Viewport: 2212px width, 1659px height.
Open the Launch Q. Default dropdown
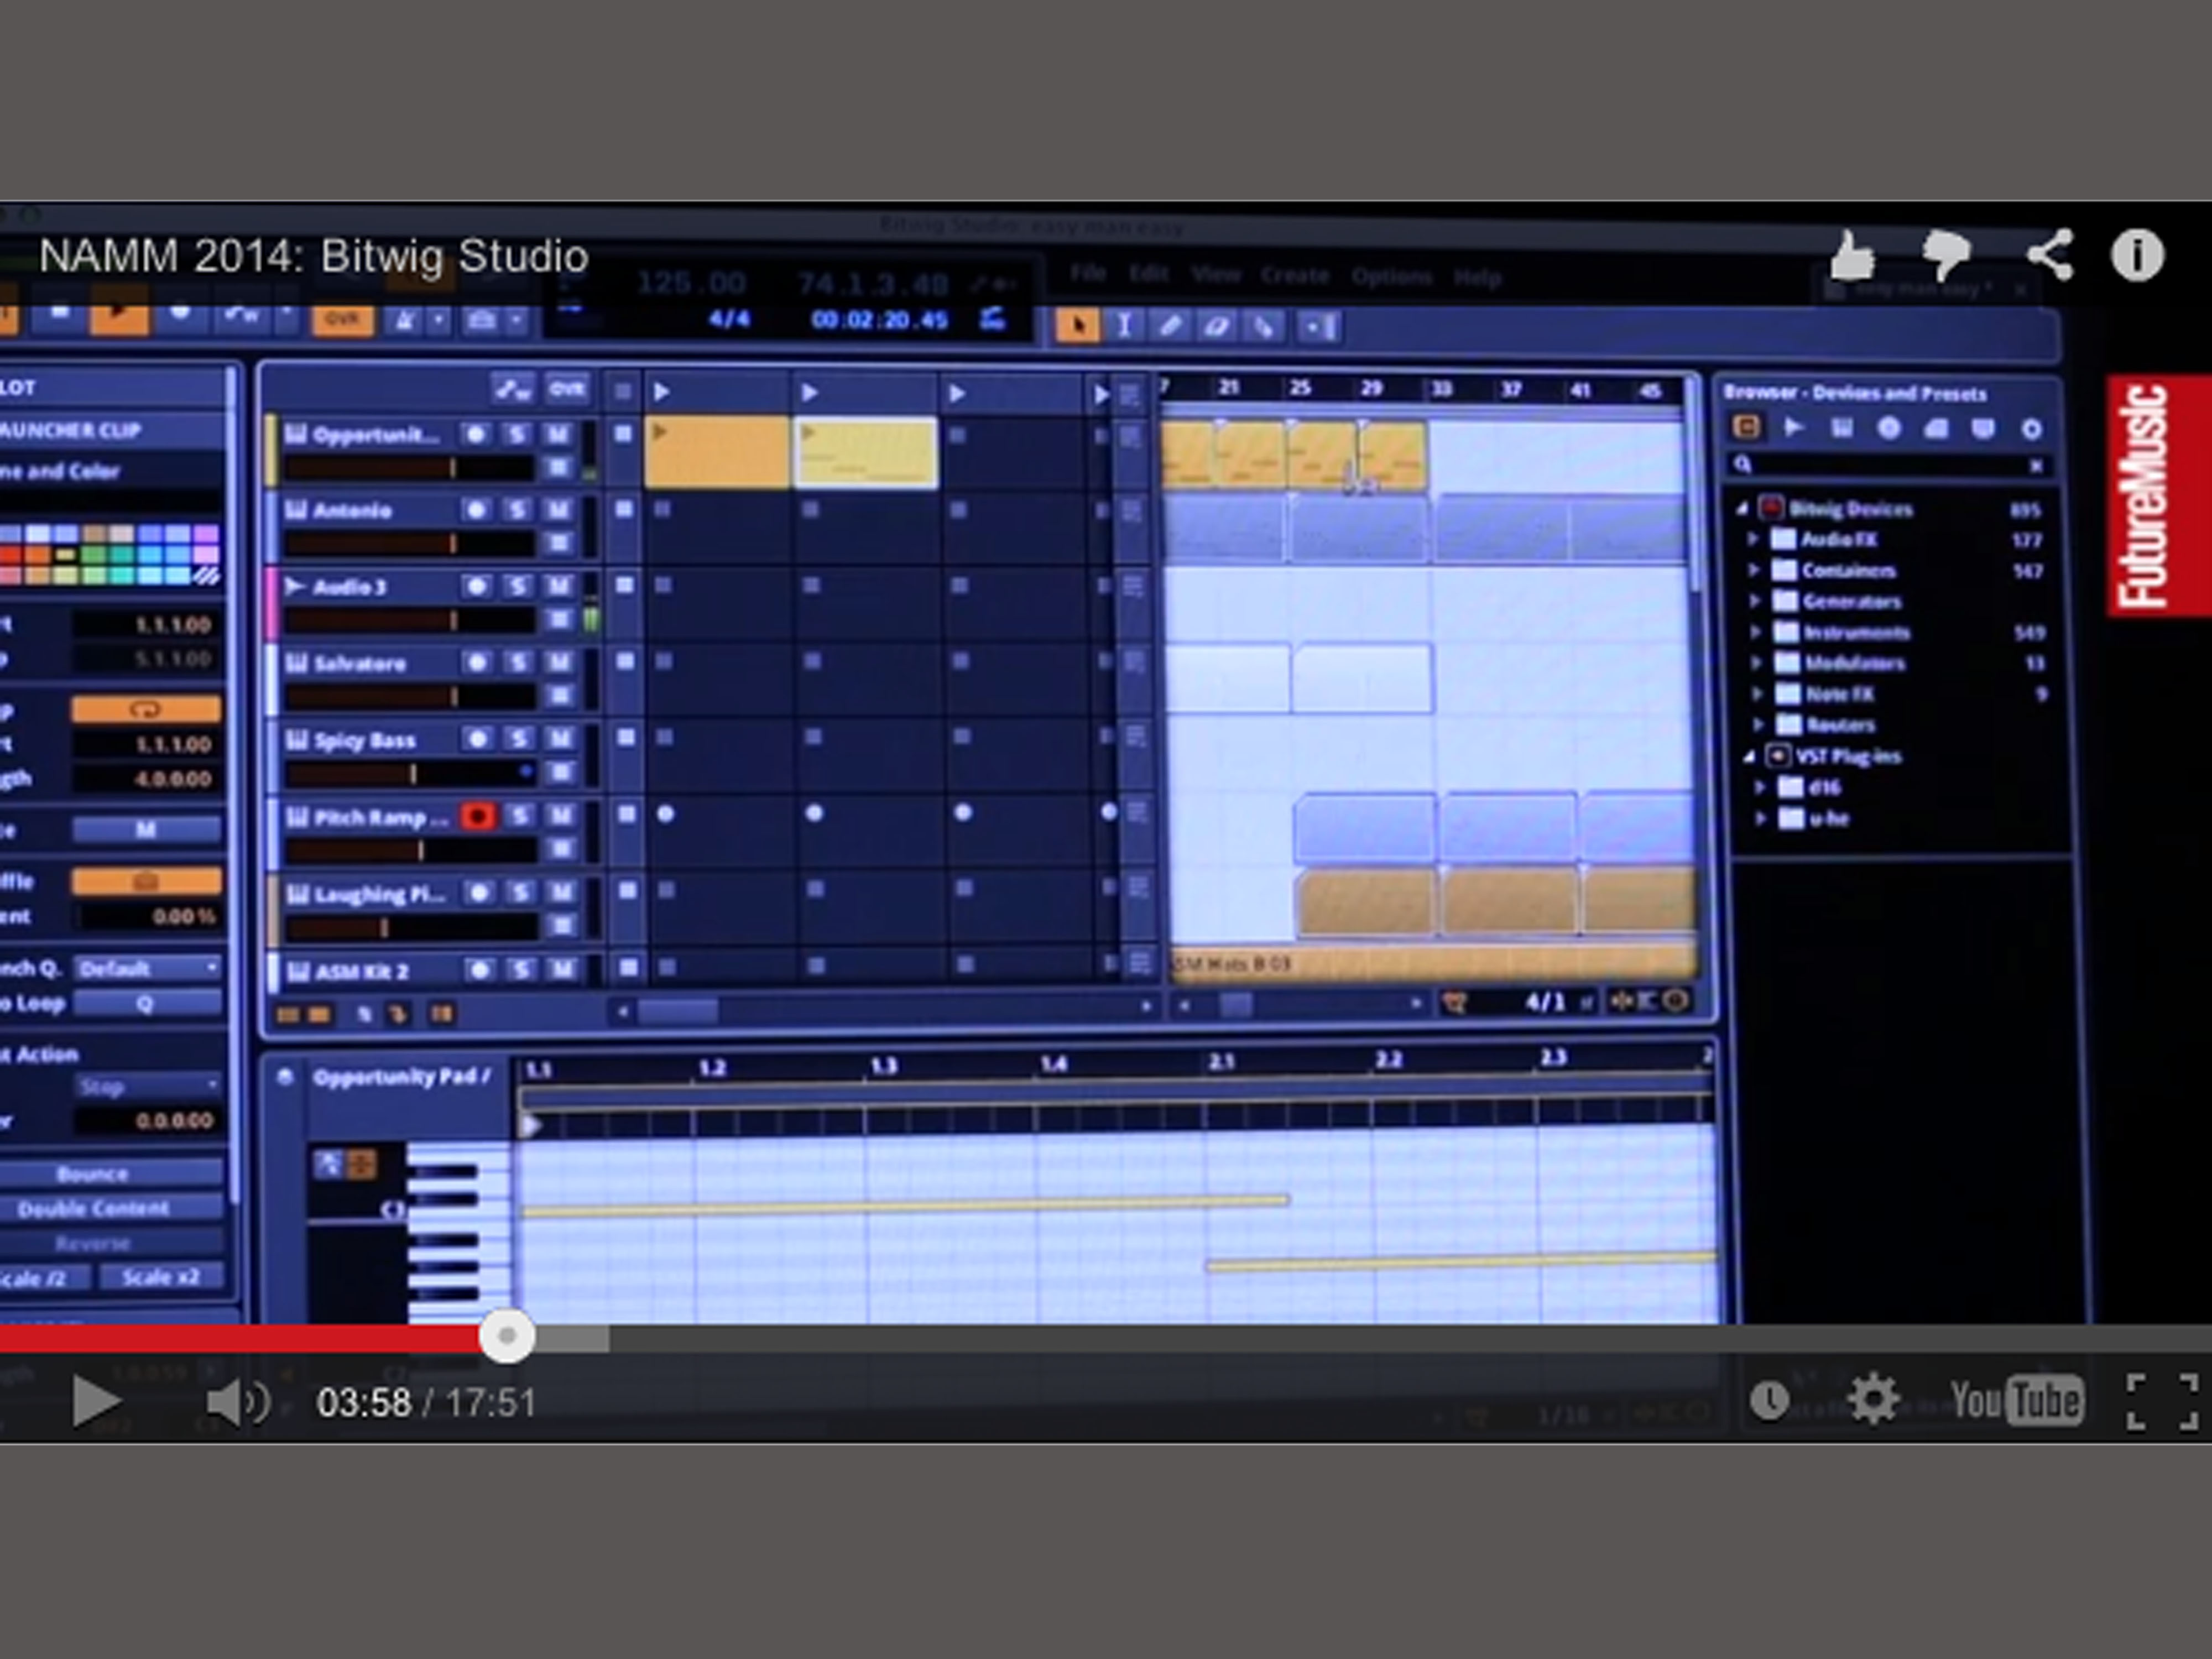[147, 968]
